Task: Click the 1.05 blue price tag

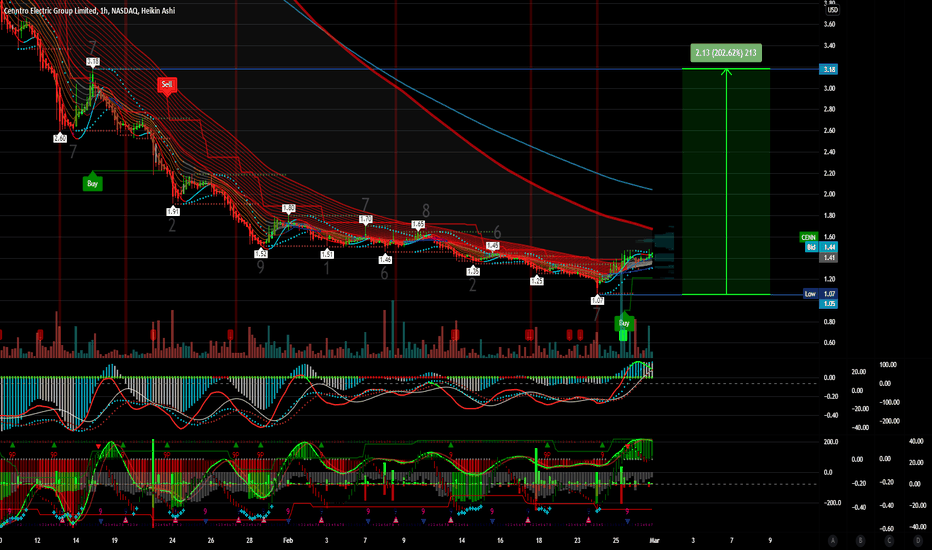Action: 829,304
